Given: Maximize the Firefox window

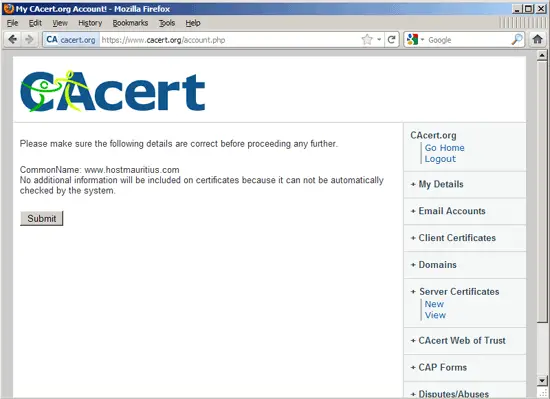Looking at the screenshot, I should [528, 9].
